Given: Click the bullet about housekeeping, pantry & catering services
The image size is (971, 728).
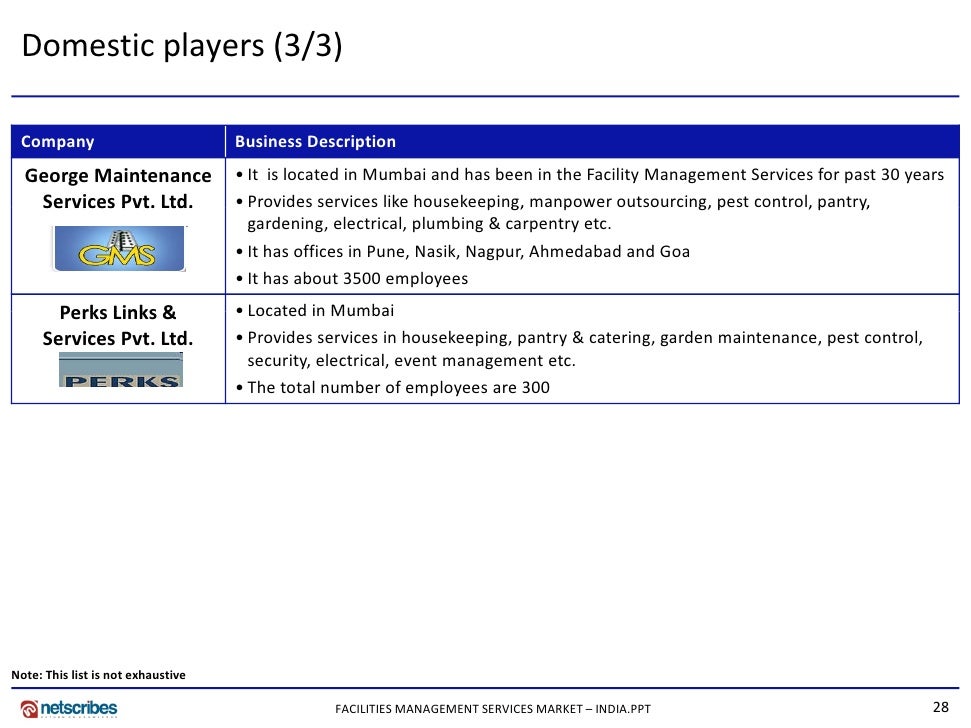Looking at the screenshot, I should pyautogui.click(x=579, y=349).
